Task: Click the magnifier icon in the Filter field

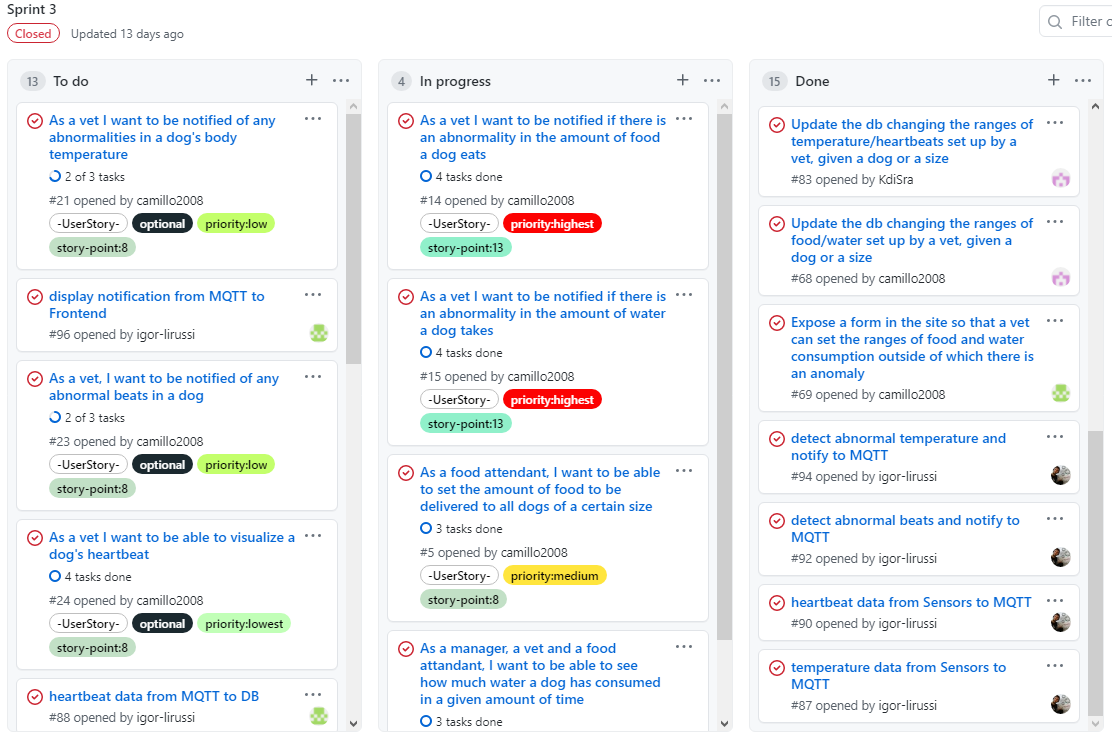Action: pyautogui.click(x=1055, y=20)
